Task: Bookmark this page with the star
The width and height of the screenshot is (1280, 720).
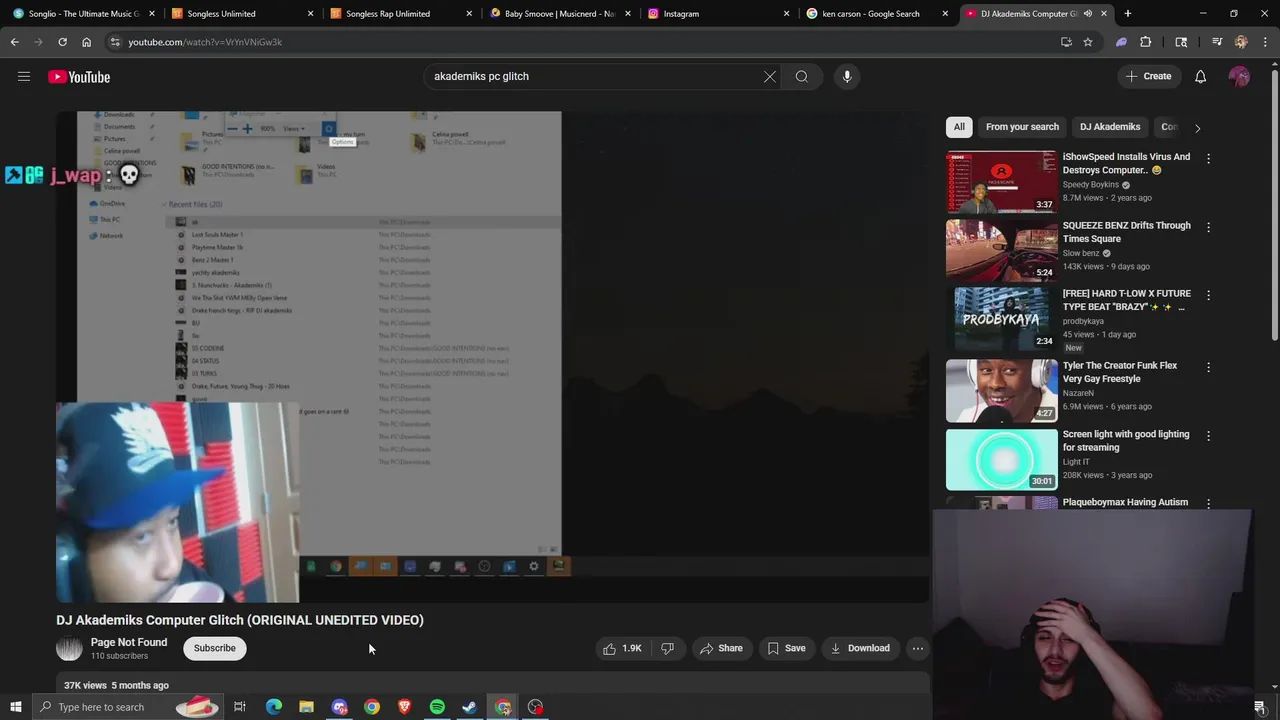Action: click(1088, 42)
